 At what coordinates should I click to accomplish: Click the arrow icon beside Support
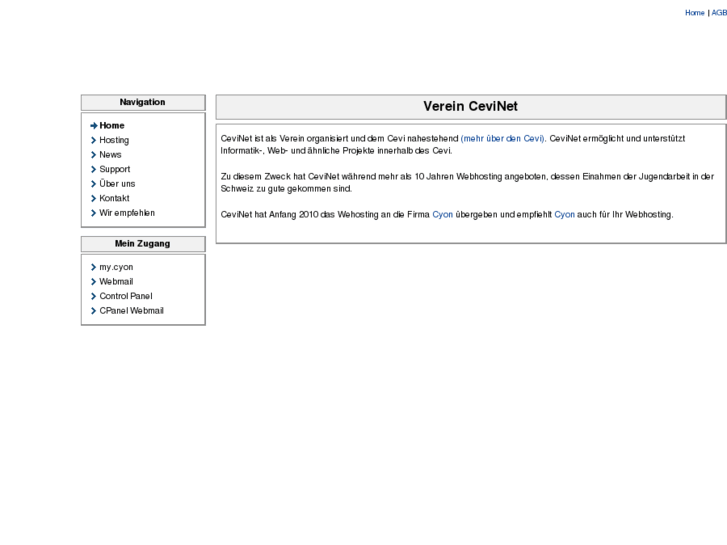point(93,170)
